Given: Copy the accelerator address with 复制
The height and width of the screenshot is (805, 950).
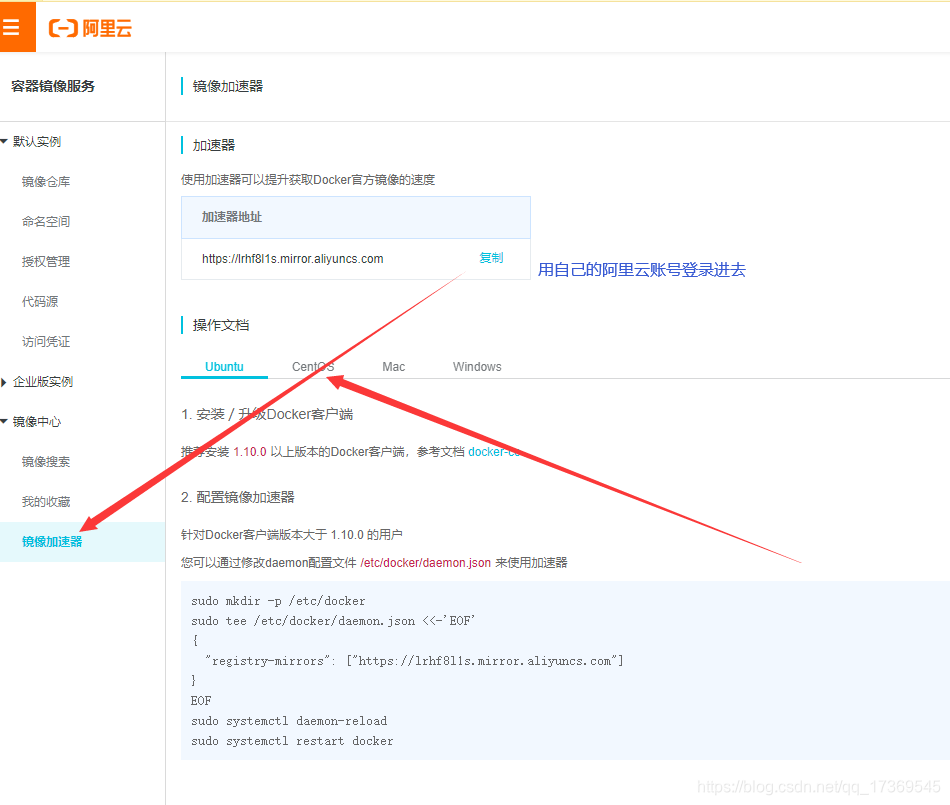Looking at the screenshot, I should pos(491,258).
